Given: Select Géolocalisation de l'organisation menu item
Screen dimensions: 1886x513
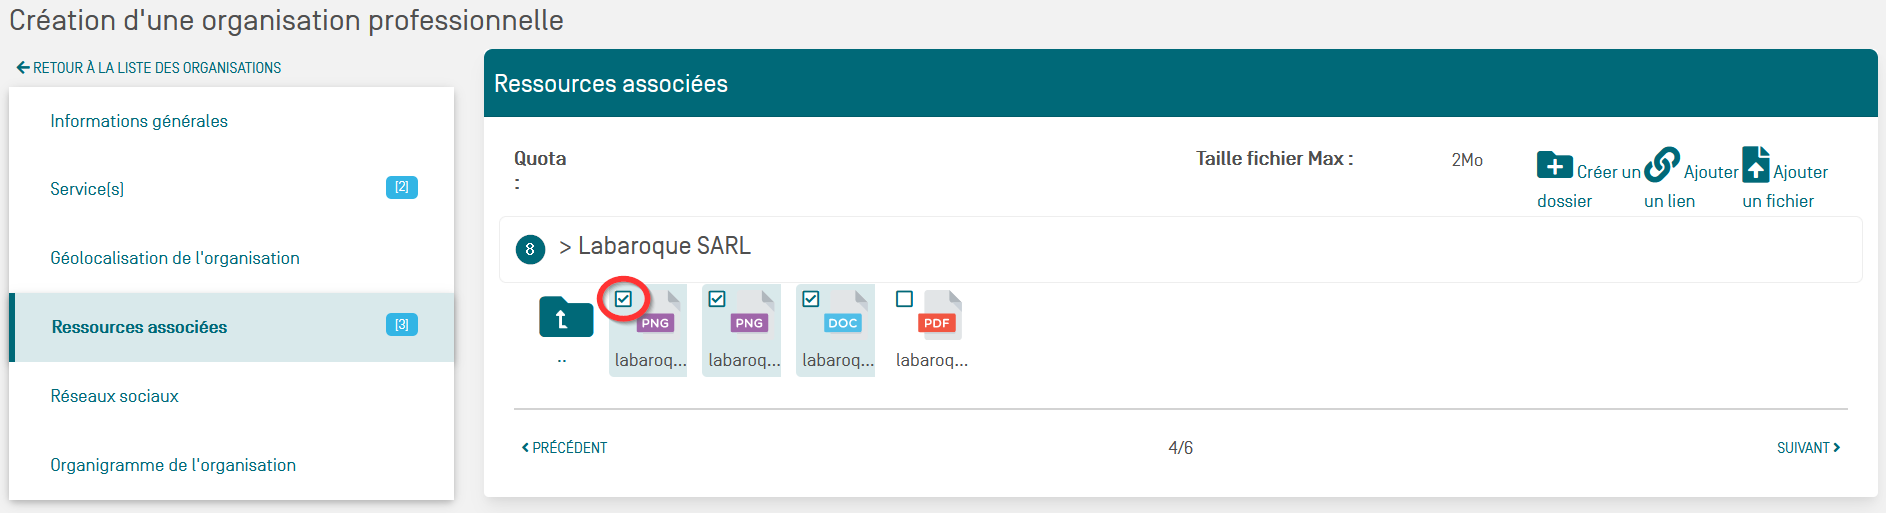Looking at the screenshot, I should point(175,258).
